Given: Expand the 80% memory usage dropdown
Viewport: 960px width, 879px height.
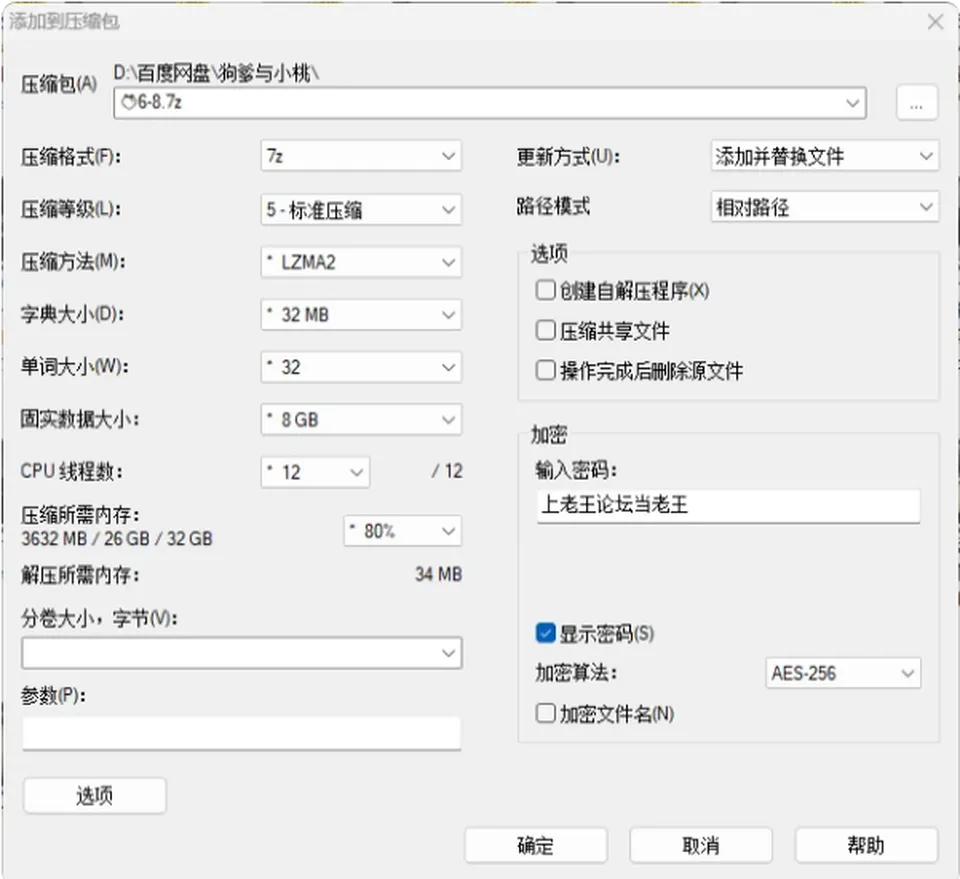Looking at the screenshot, I should tap(402, 531).
